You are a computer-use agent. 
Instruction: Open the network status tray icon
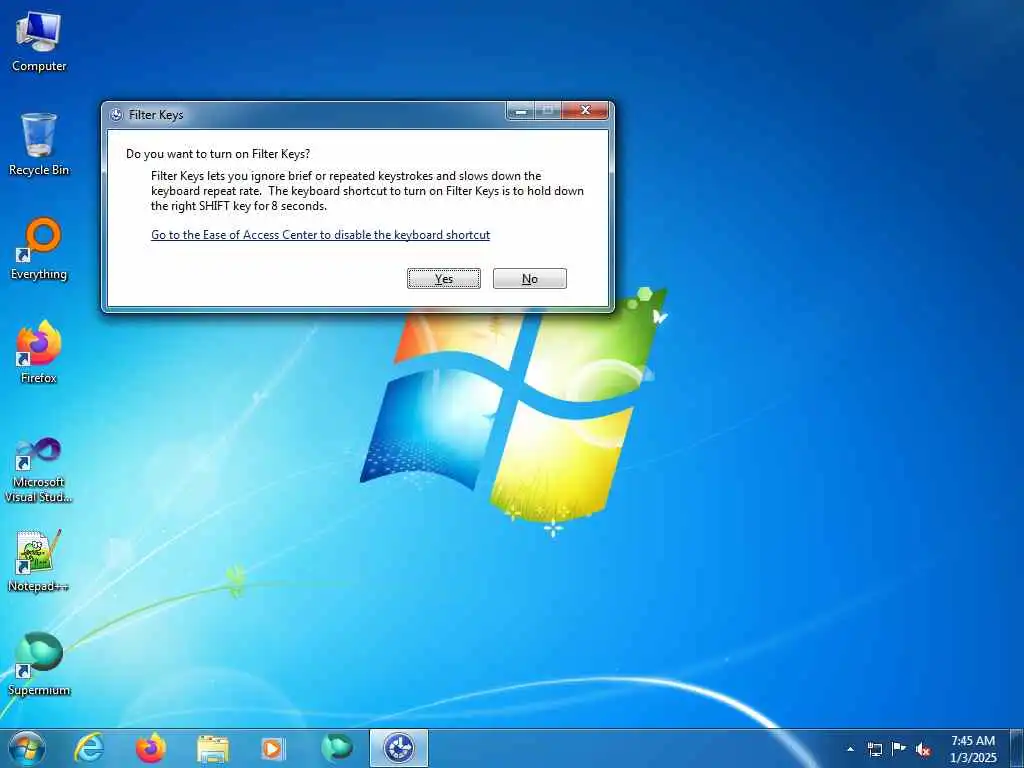tap(874, 749)
